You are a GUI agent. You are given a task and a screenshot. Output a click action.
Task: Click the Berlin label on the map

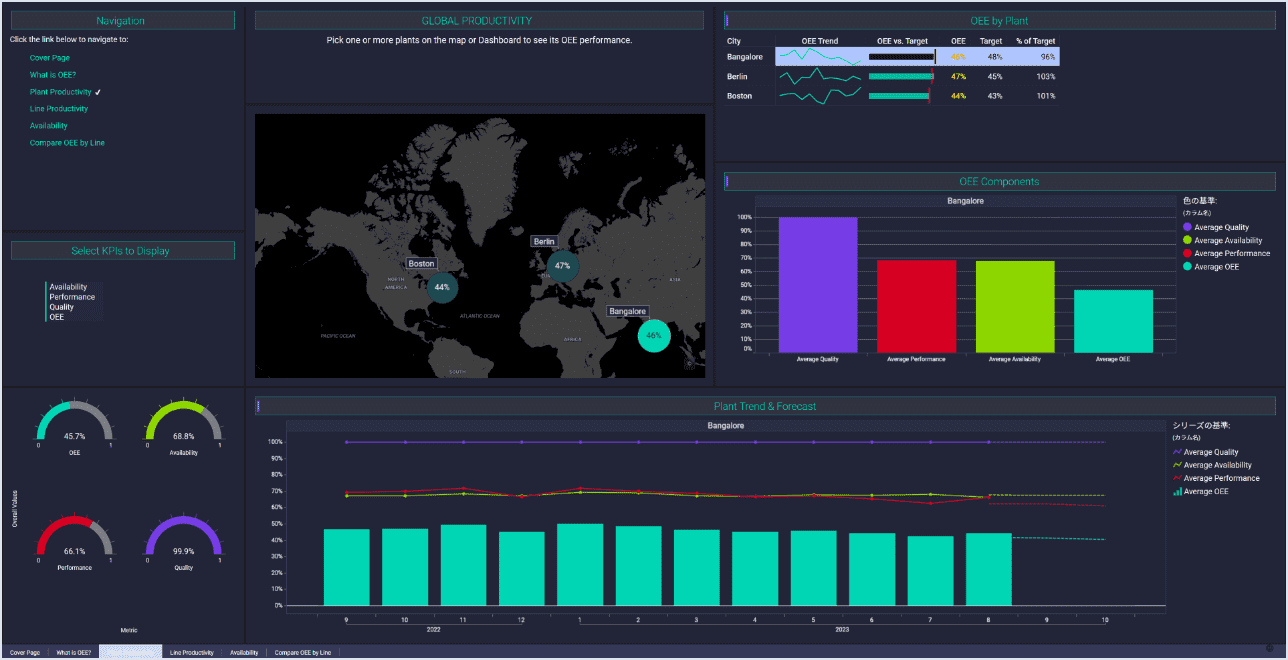click(544, 242)
